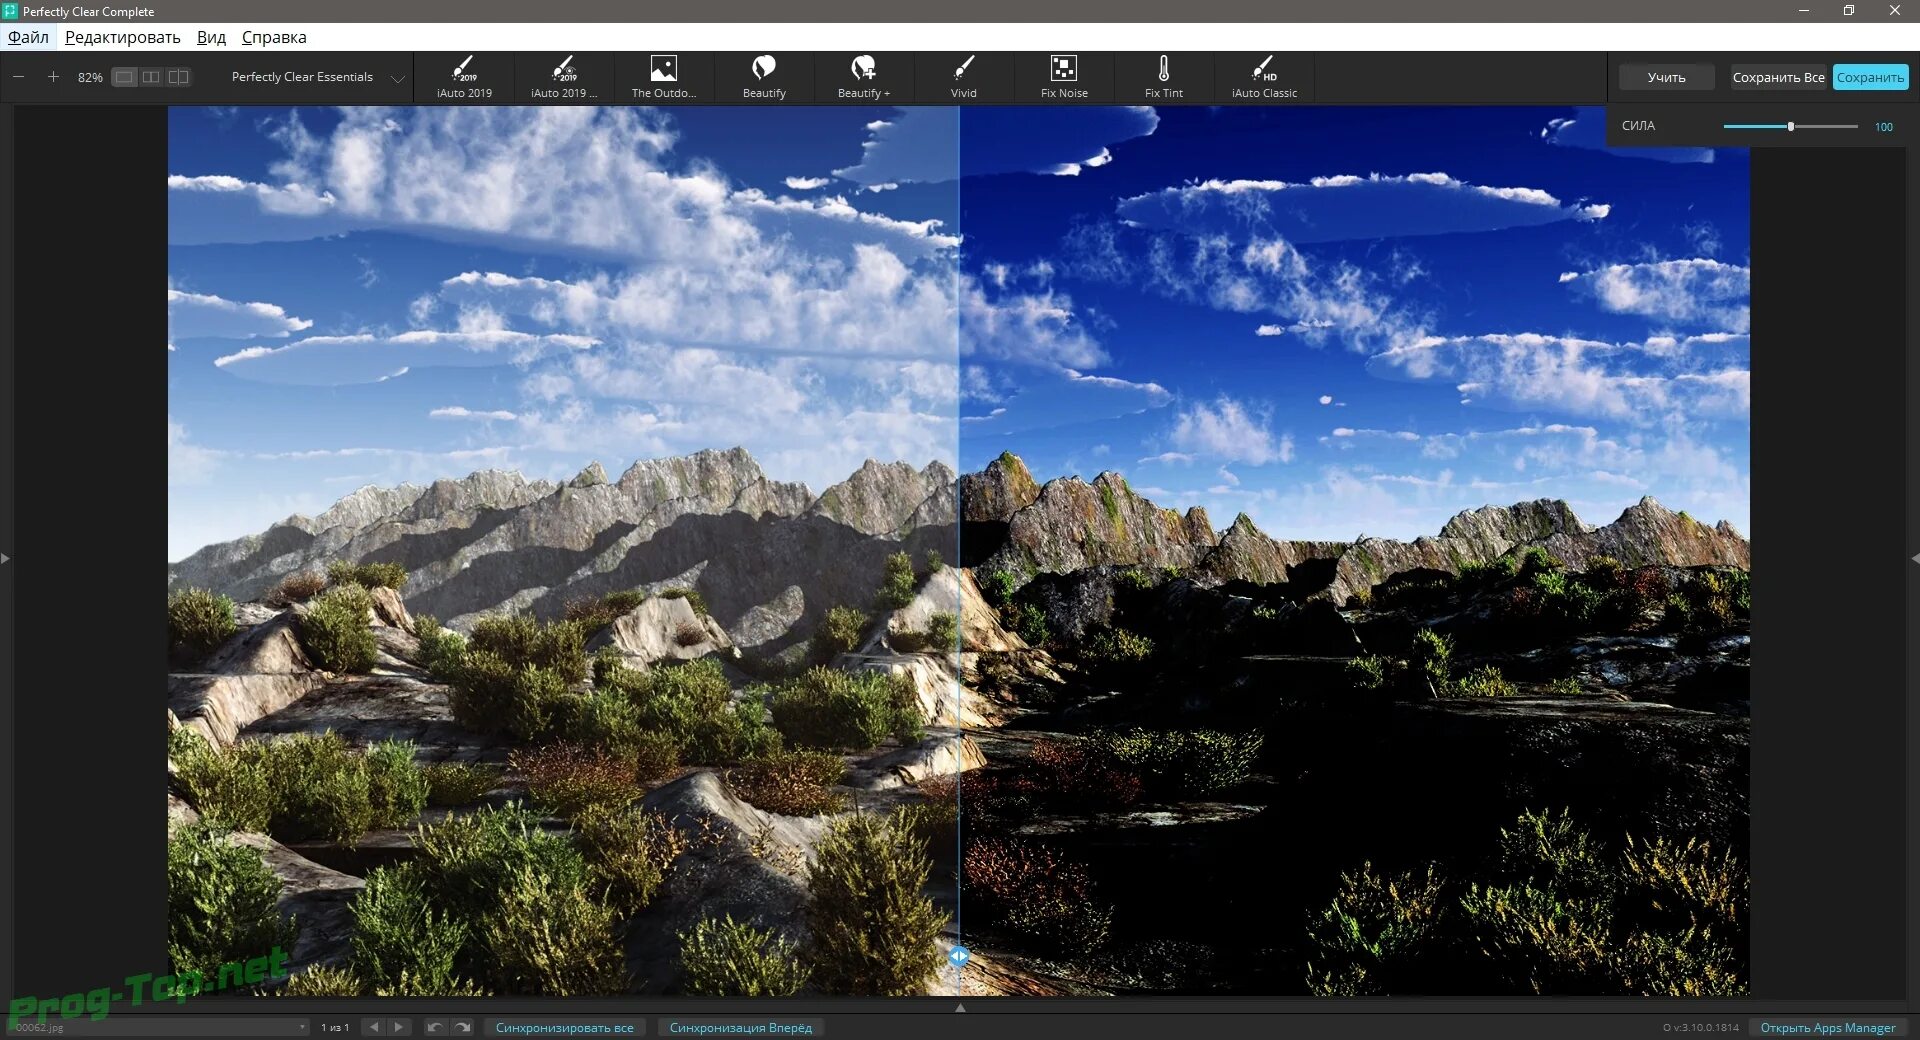1920x1040 pixels.
Task: Apply the iAuto Classic preset
Action: [x=1264, y=77]
